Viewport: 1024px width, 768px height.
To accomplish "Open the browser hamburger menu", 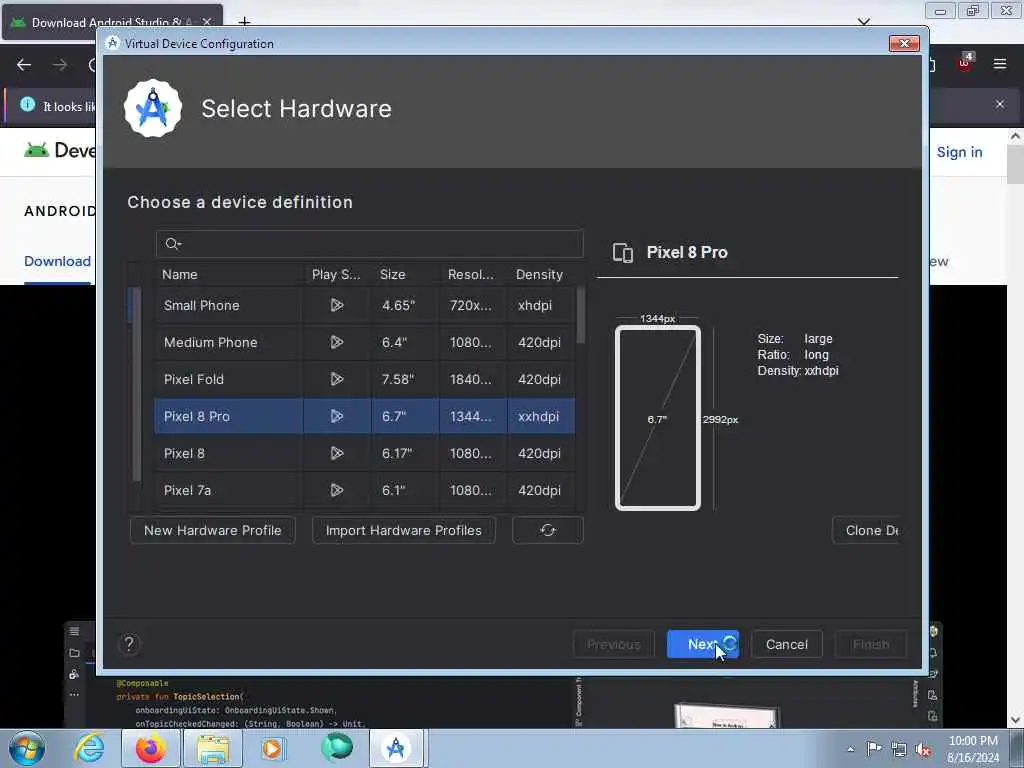I will pyautogui.click(x=999, y=64).
